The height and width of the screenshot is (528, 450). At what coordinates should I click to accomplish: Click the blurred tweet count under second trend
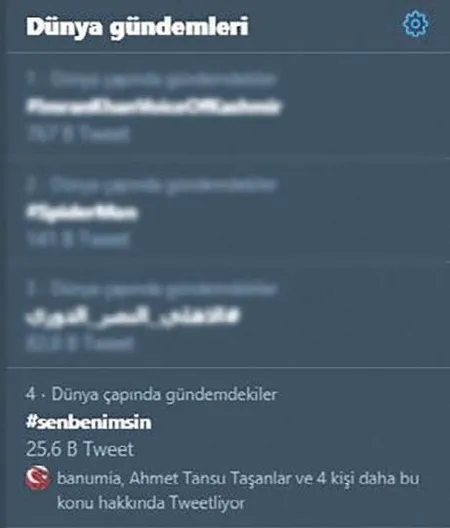78,239
